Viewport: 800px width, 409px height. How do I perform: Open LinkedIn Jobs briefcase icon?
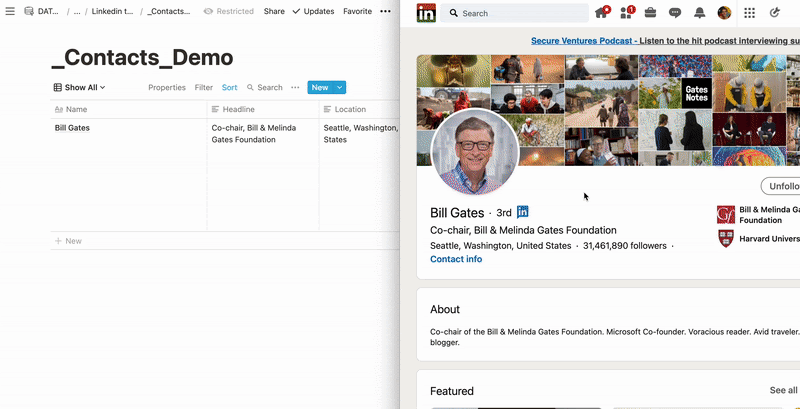650,13
